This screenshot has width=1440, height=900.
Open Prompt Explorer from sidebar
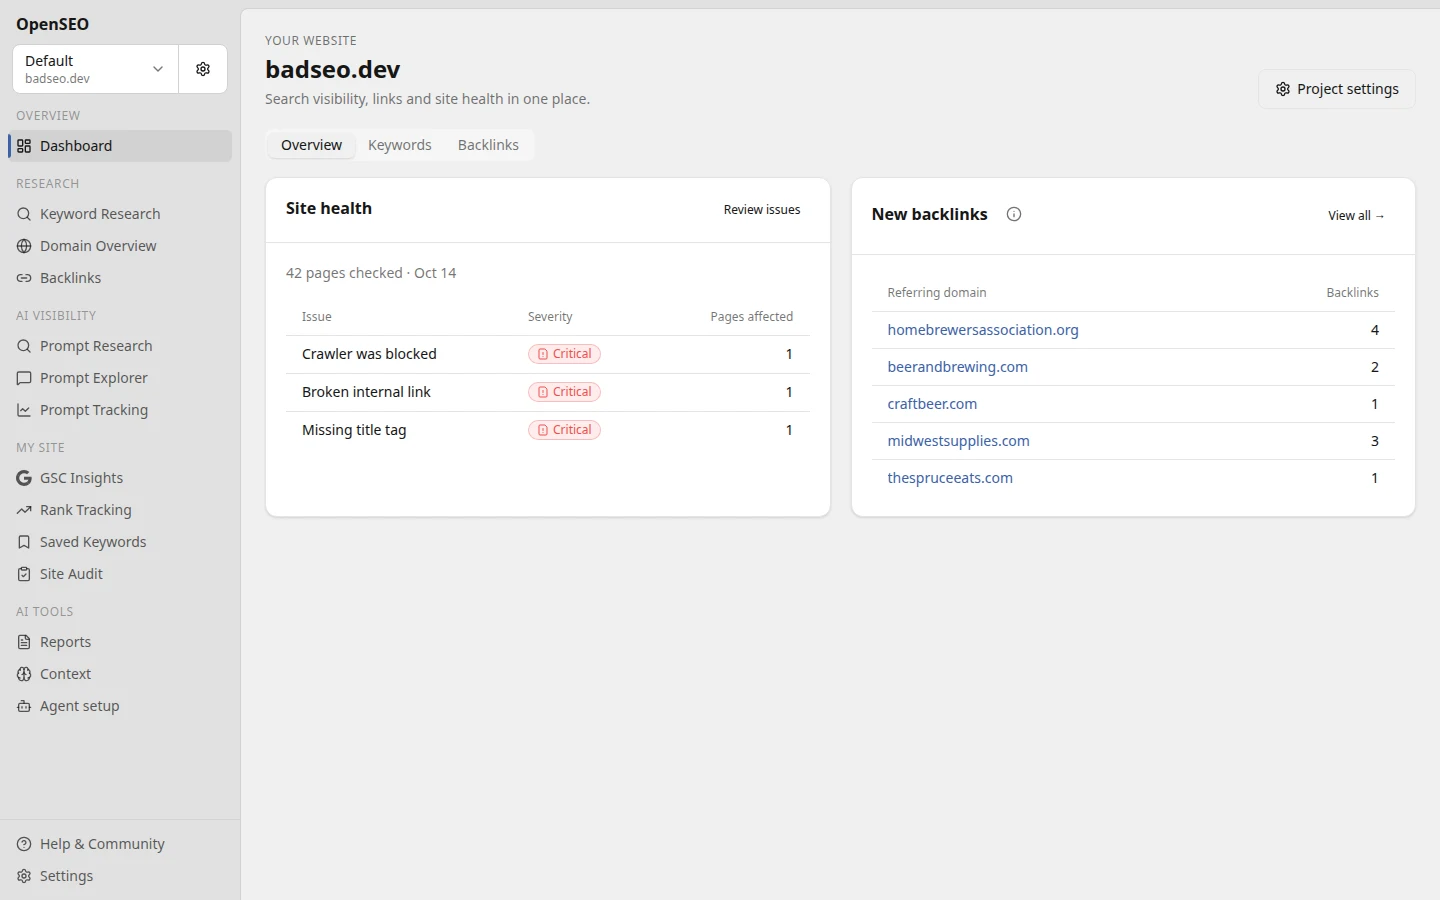pos(120,378)
